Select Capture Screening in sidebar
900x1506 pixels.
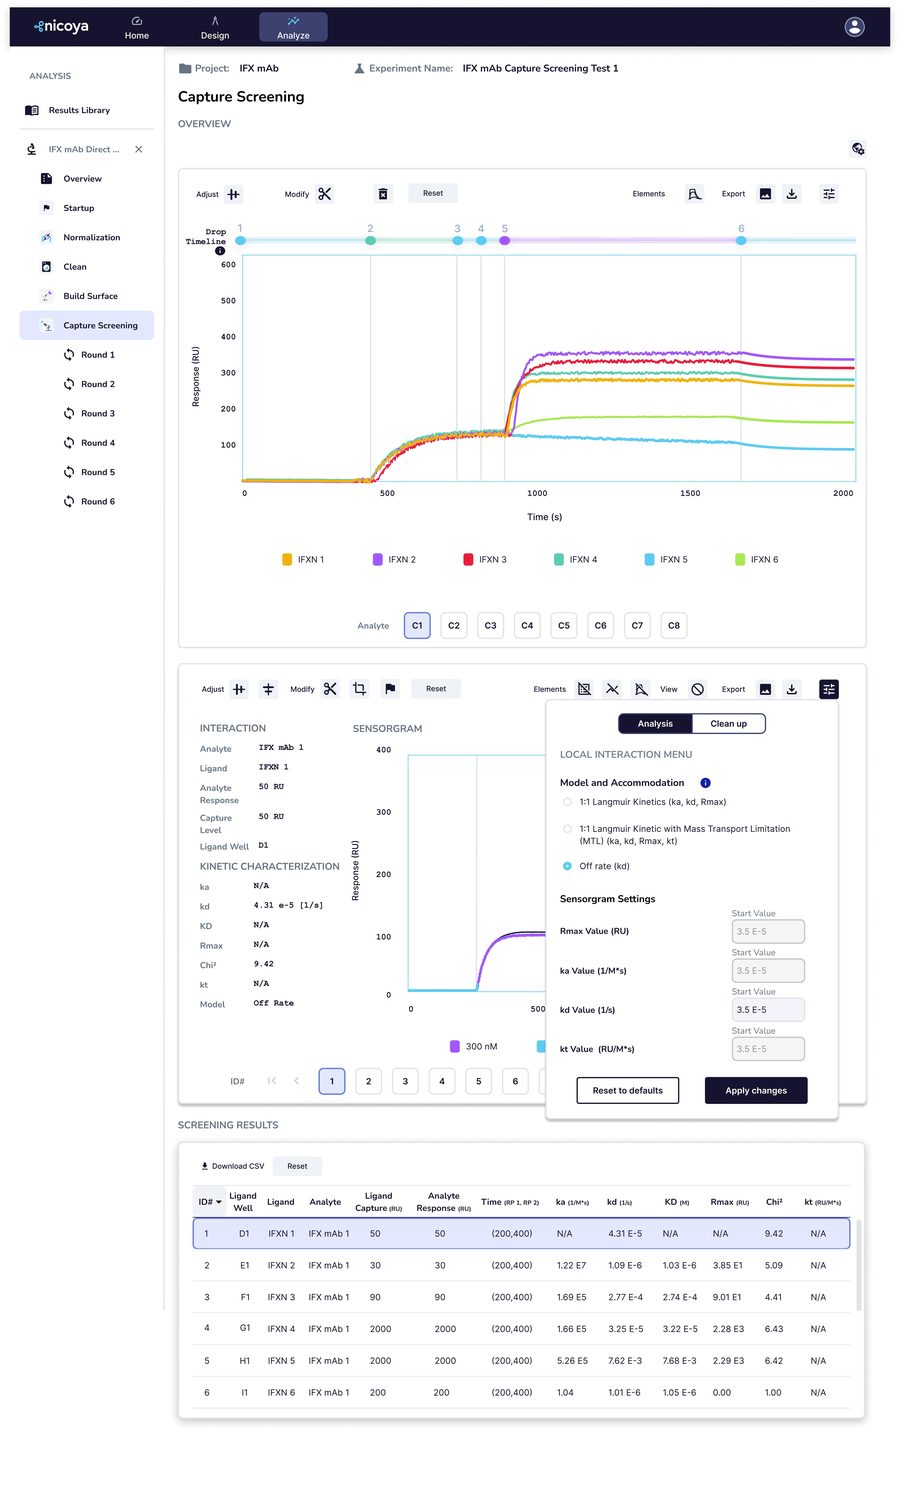[87, 325]
